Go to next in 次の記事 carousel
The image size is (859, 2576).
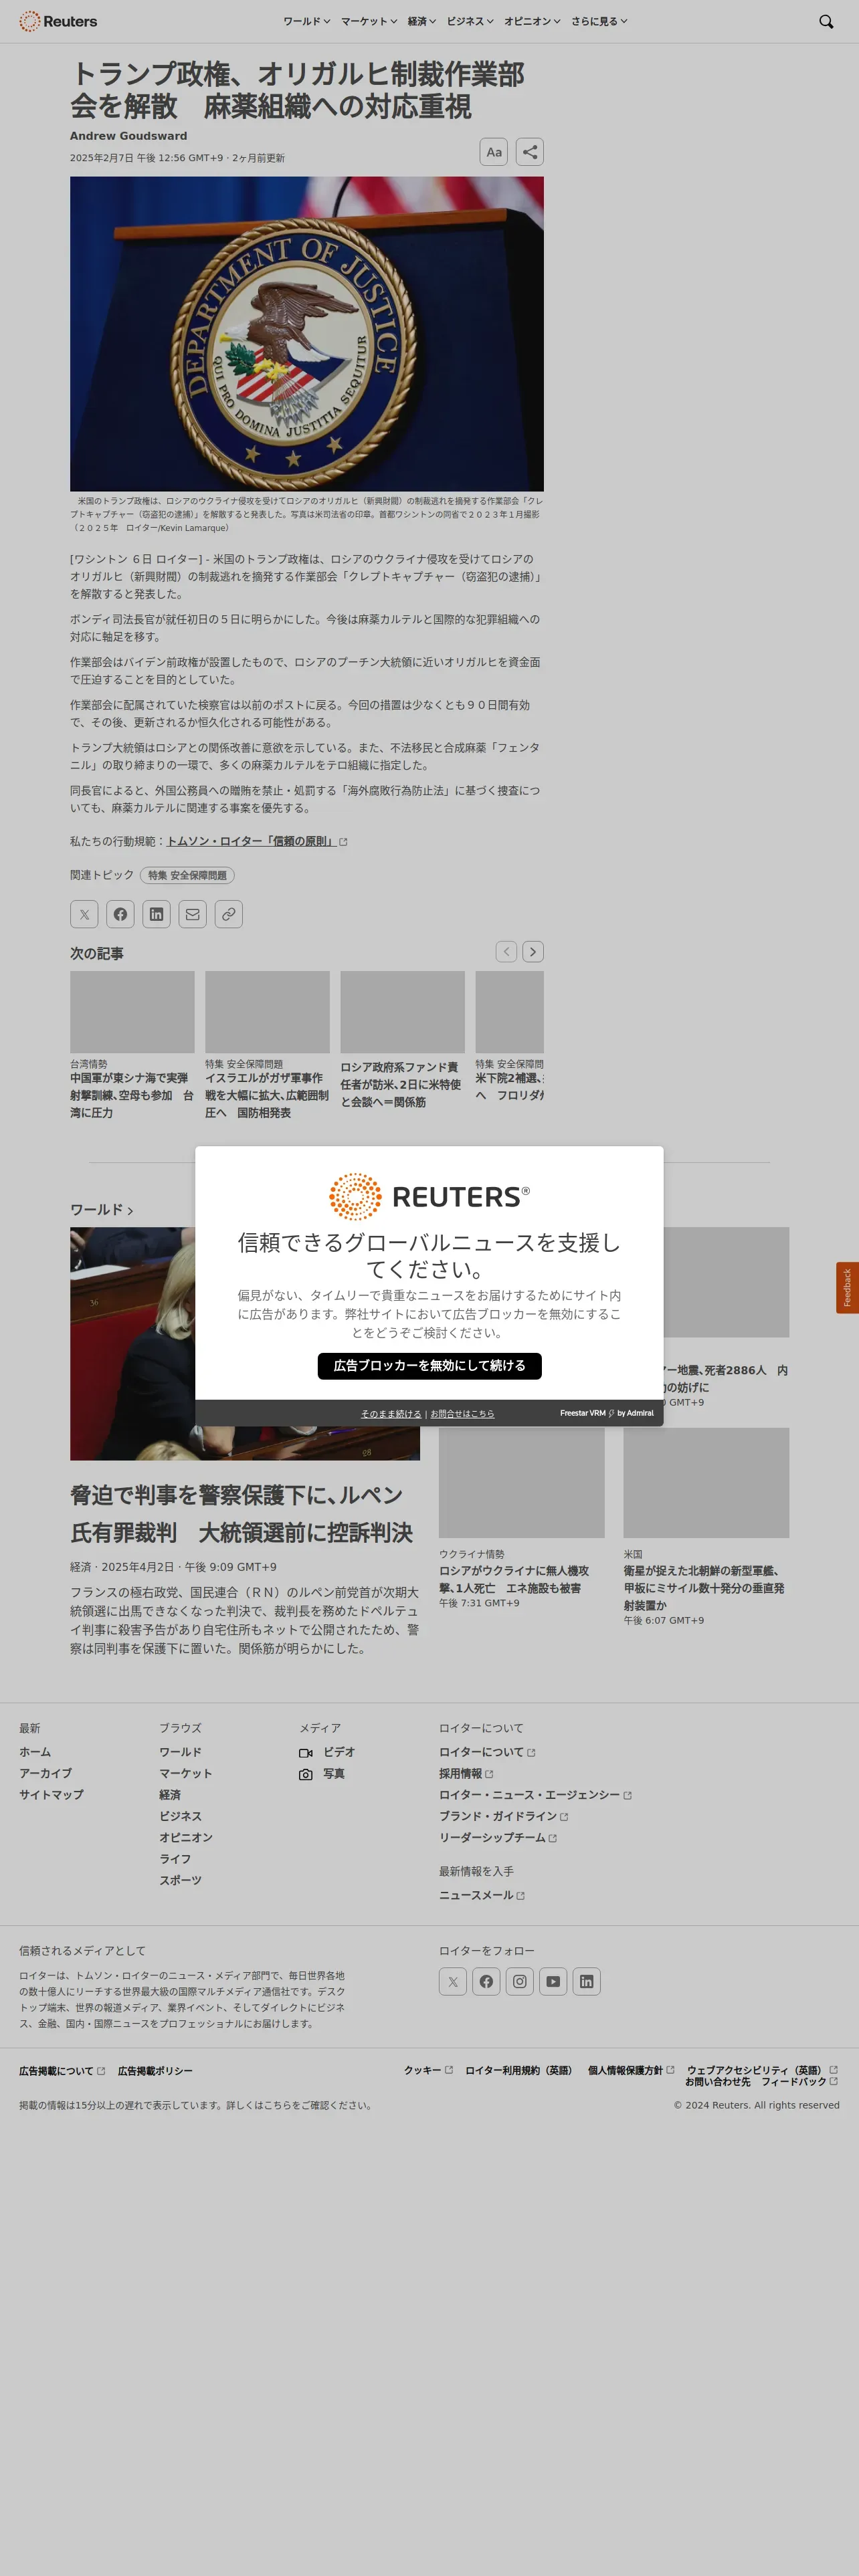click(533, 951)
